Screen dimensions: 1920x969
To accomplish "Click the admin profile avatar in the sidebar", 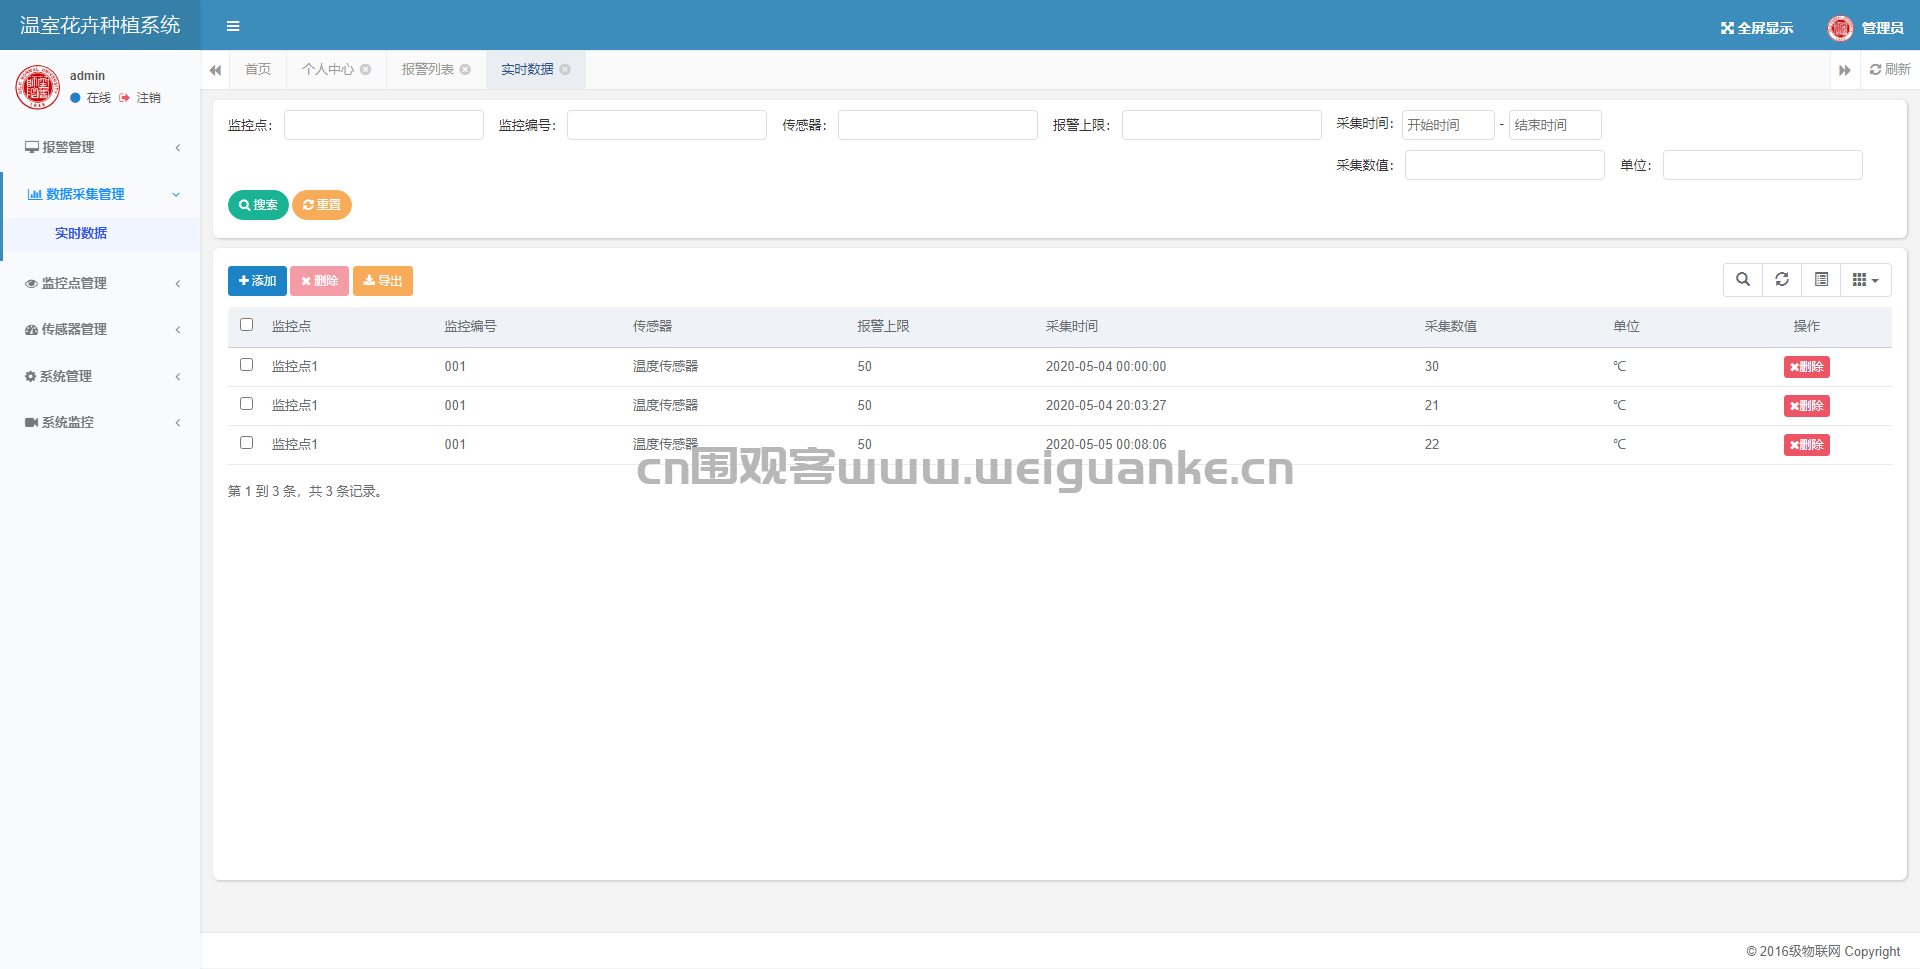I will pos(38,86).
